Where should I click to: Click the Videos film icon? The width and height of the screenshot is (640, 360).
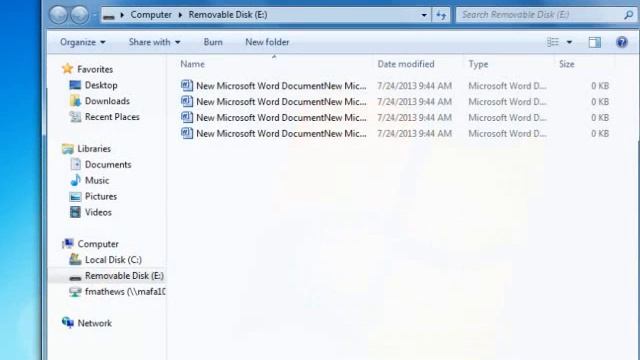click(75, 212)
